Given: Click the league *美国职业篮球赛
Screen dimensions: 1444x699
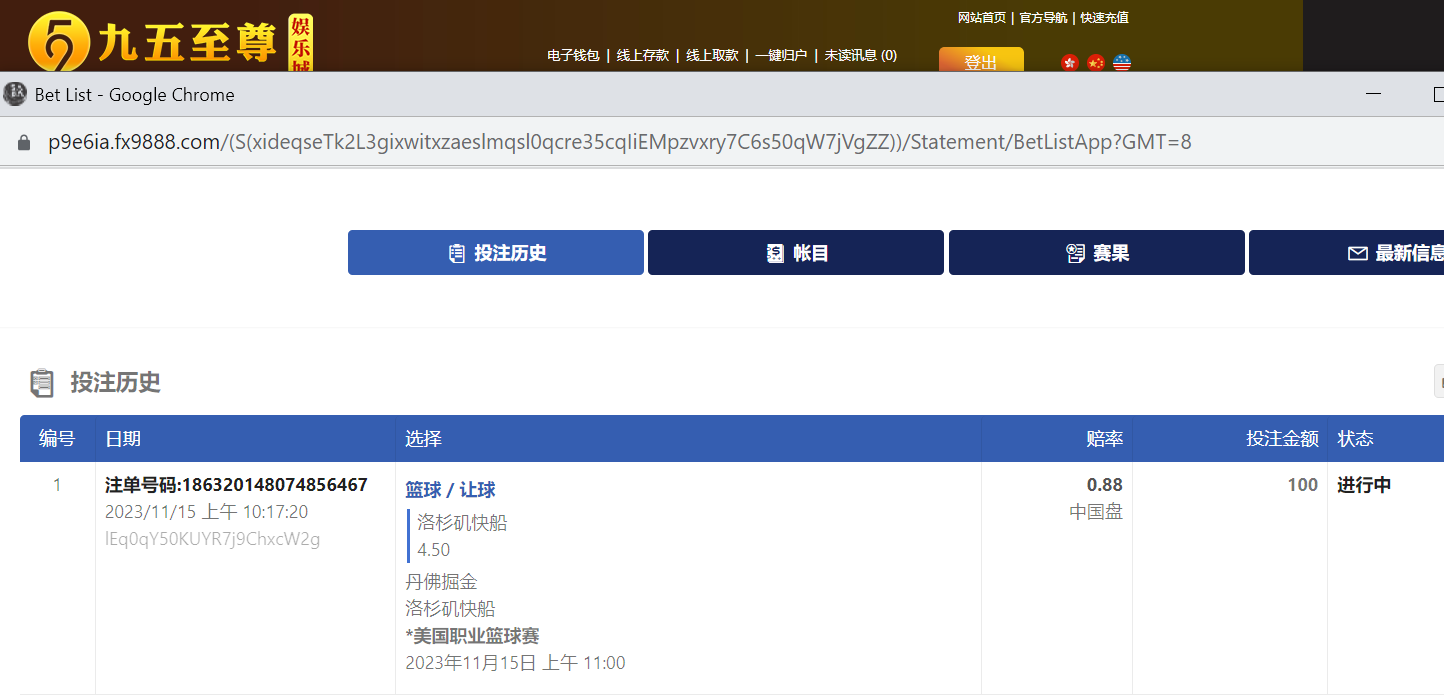Looking at the screenshot, I should (472, 636).
